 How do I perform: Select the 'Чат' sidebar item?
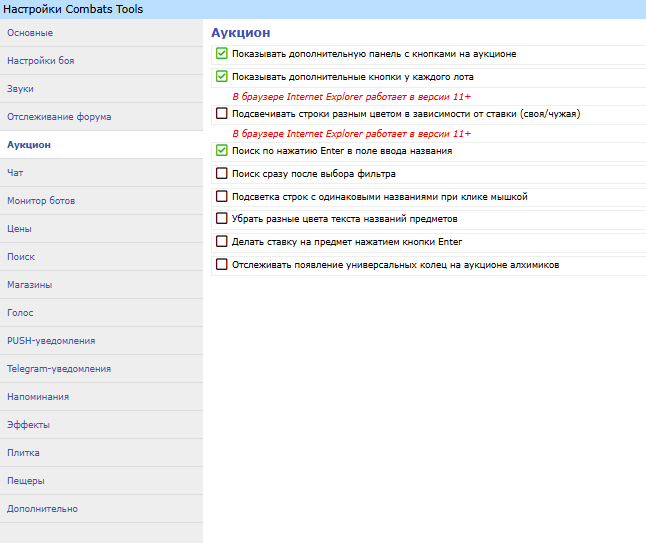click(15, 173)
